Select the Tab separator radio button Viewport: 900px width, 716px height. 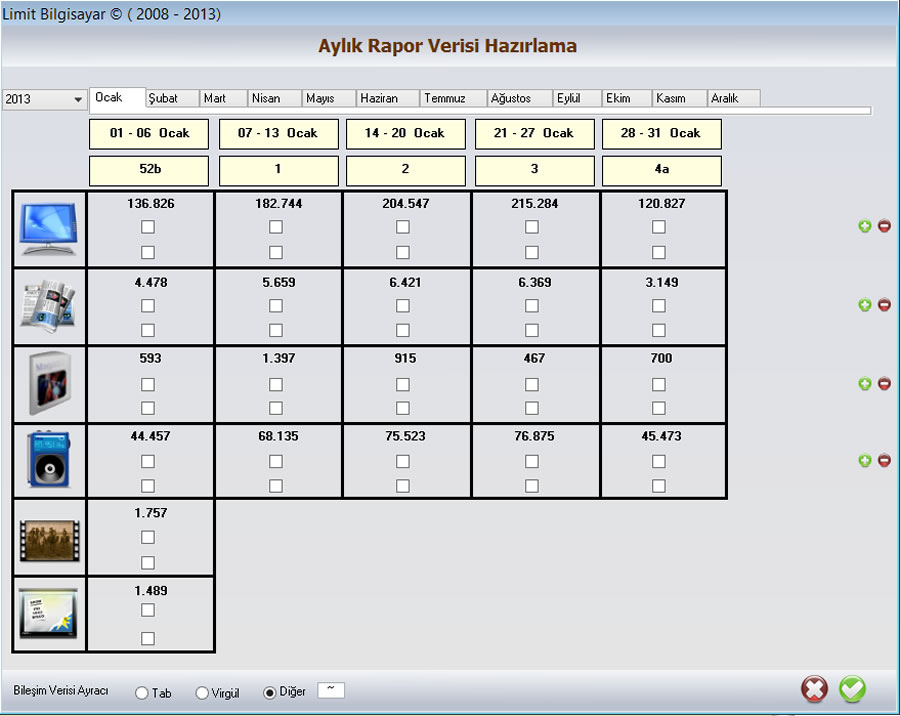point(141,693)
